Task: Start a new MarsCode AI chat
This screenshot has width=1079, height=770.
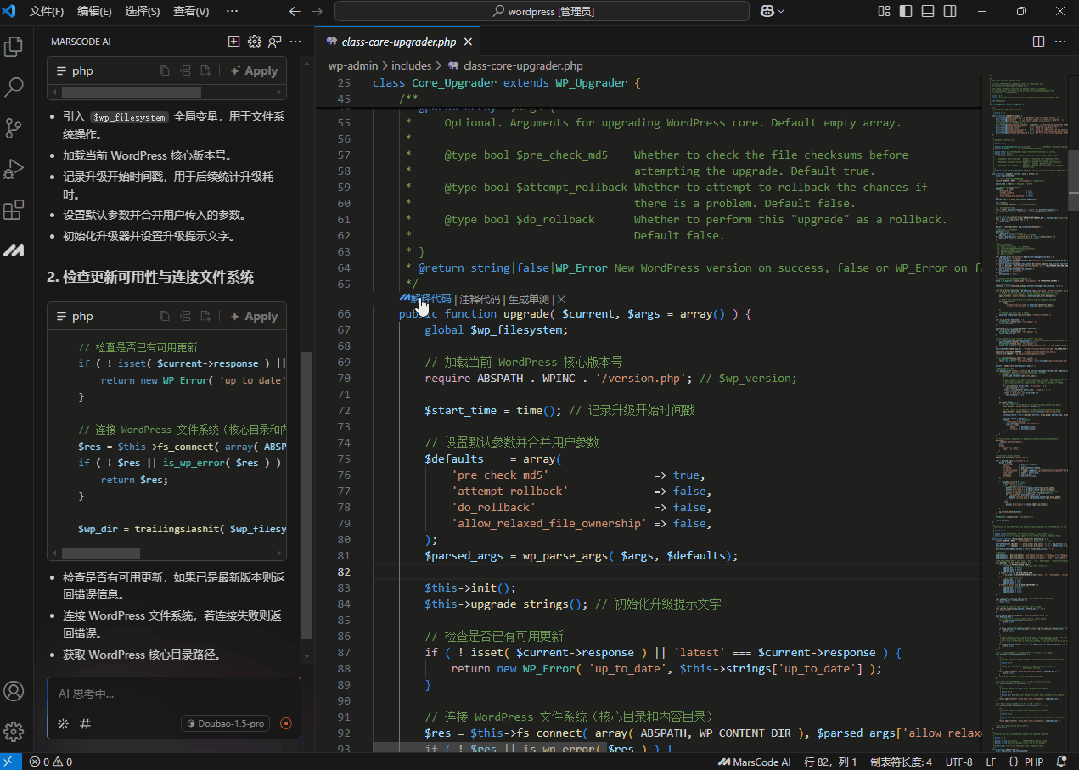Action: pyautogui.click(x=234, y=42)
